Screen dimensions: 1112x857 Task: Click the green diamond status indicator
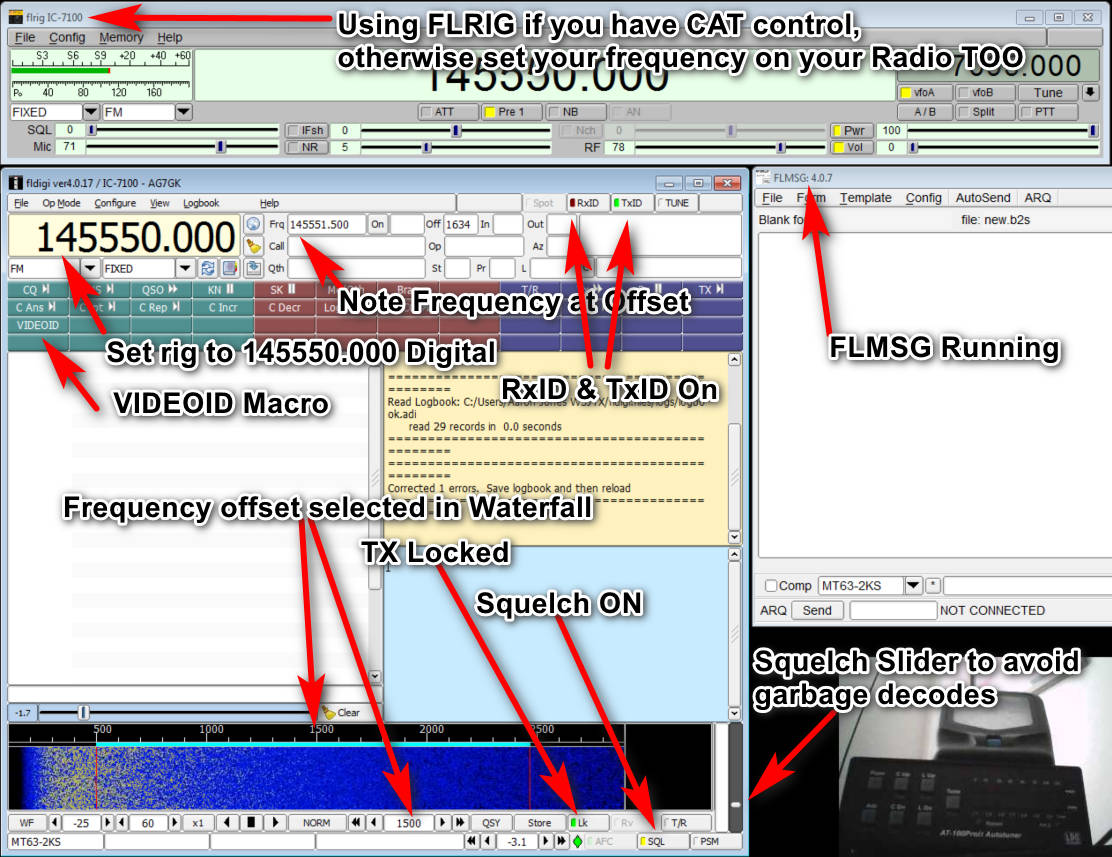tap(578, 841)
